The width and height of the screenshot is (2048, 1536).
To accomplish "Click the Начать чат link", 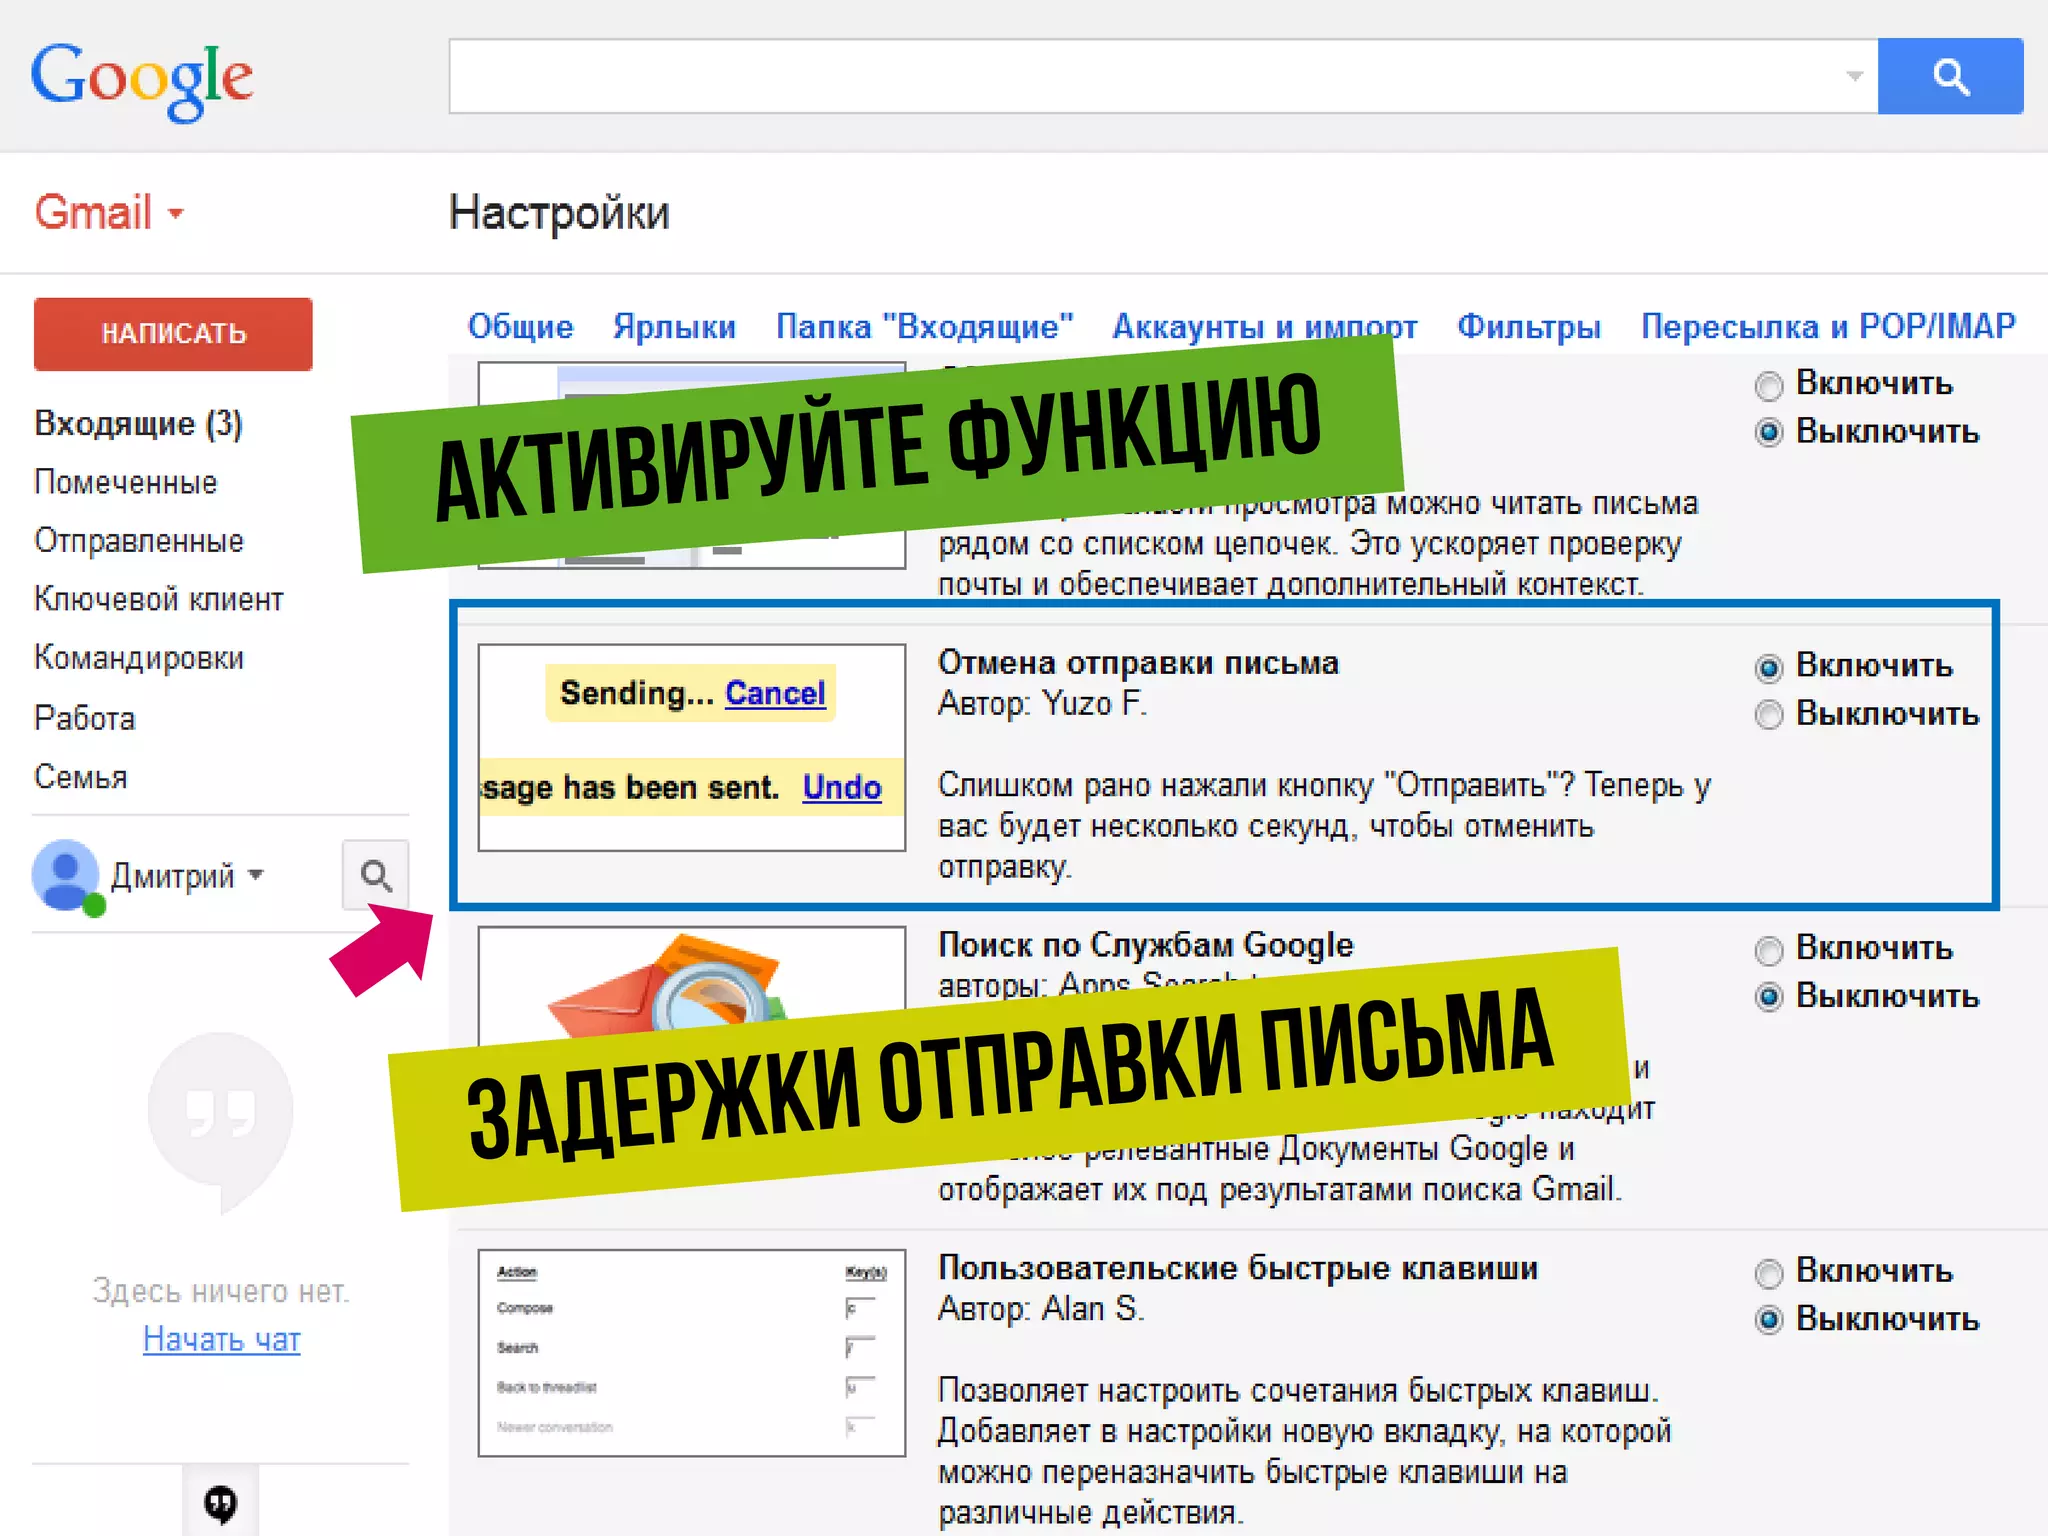I will coord(221,1339).
